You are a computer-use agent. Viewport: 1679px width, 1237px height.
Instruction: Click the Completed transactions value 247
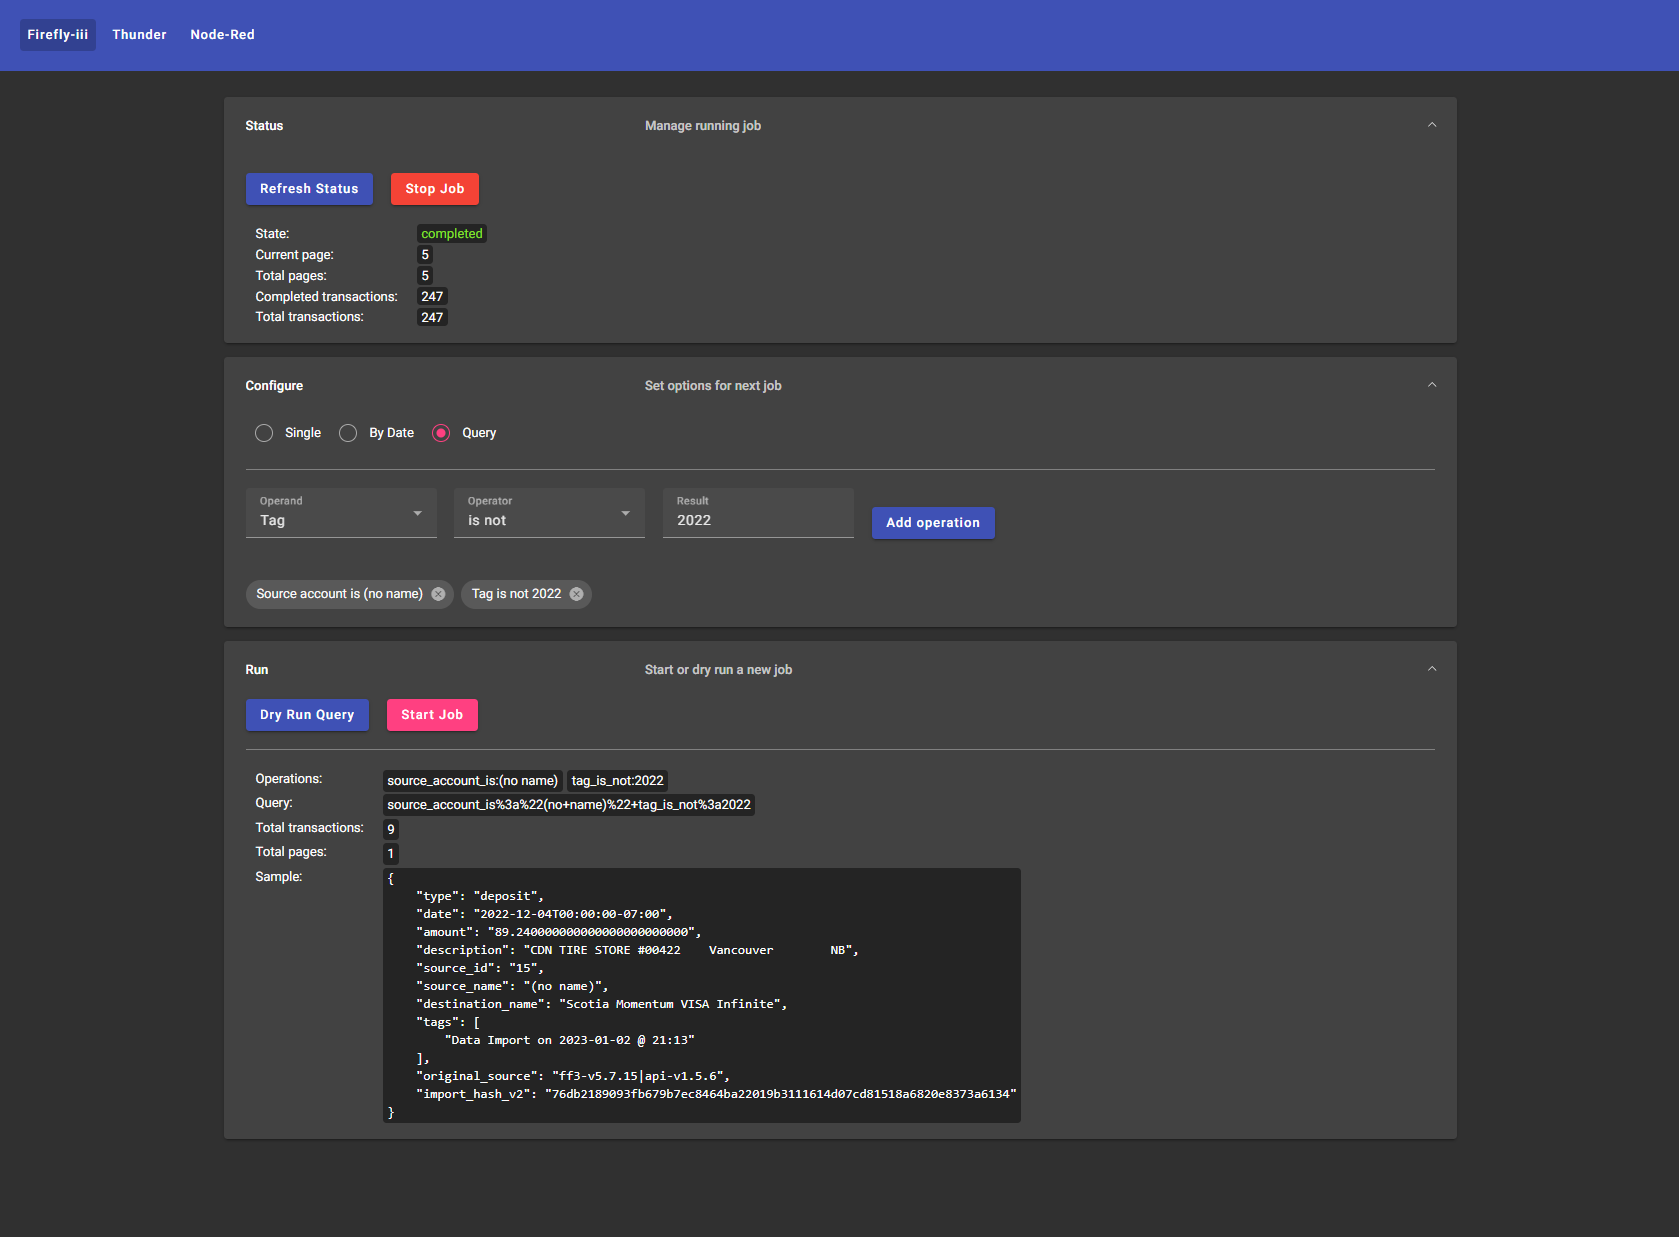coord(432,297)
